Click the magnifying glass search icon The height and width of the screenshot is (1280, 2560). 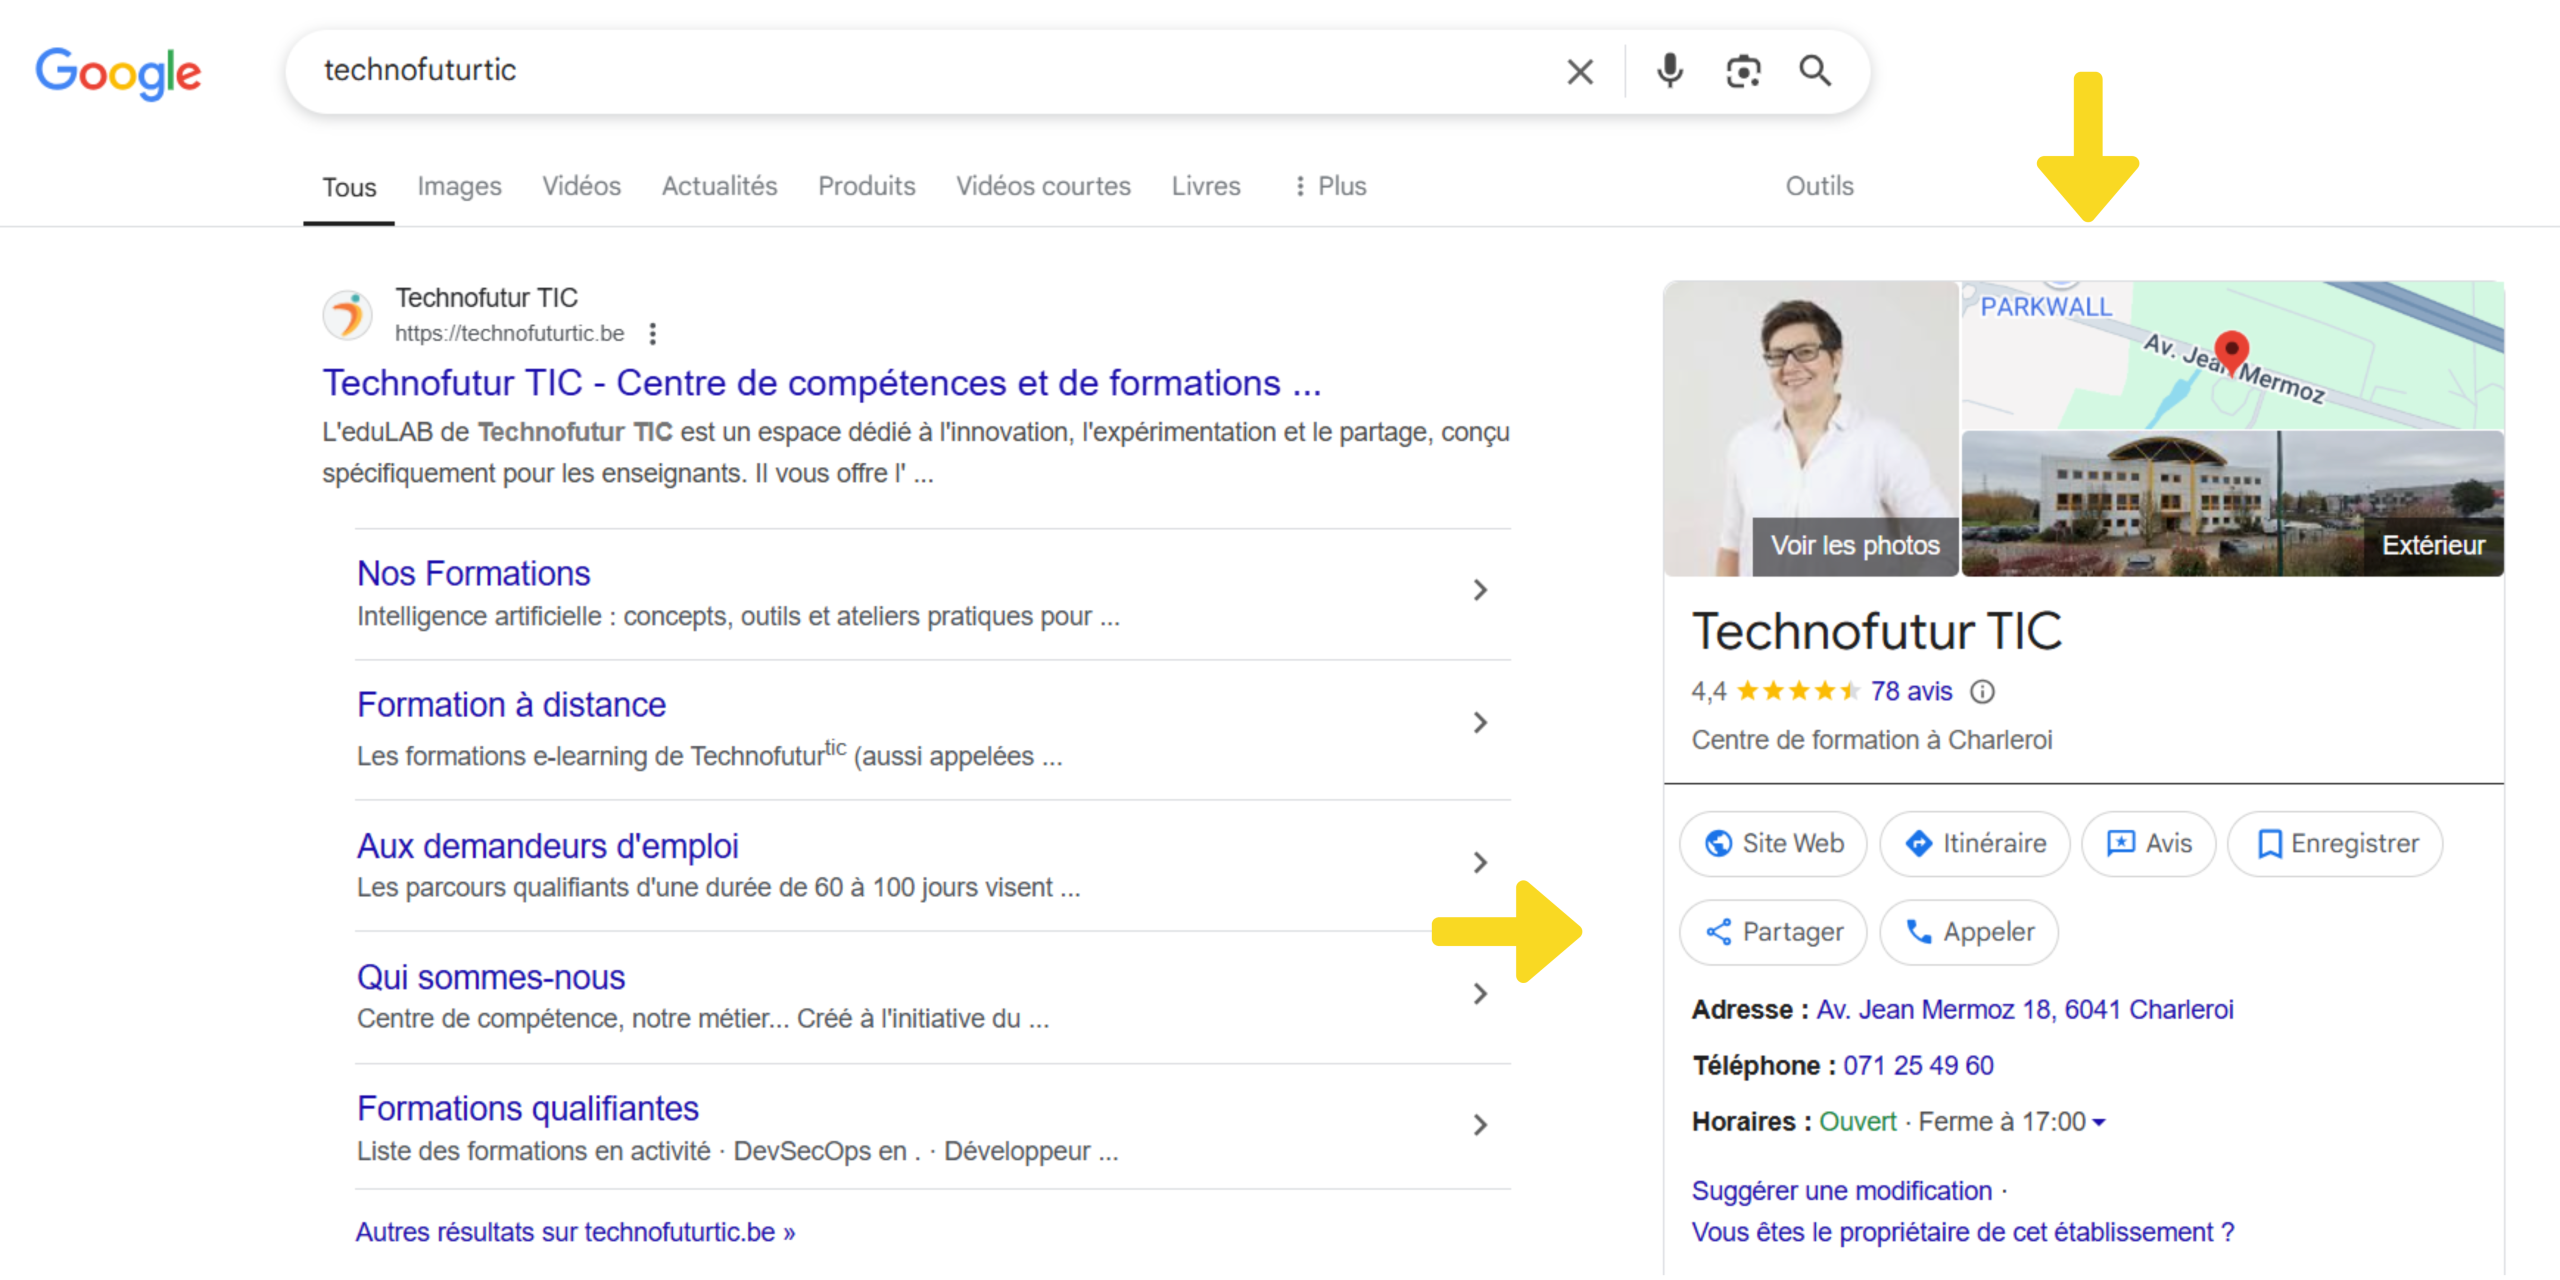(1815, 71)
